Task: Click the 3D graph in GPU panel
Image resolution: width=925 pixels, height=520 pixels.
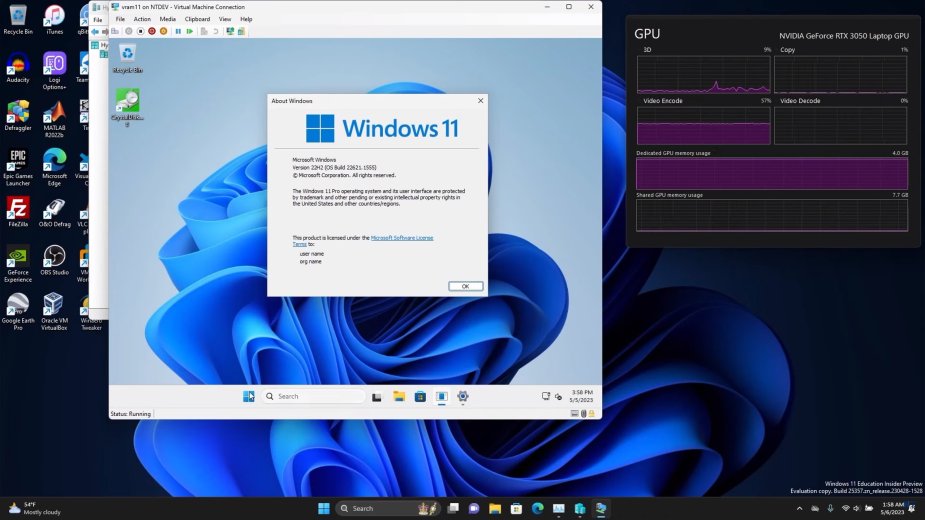Action: point(703,74)
